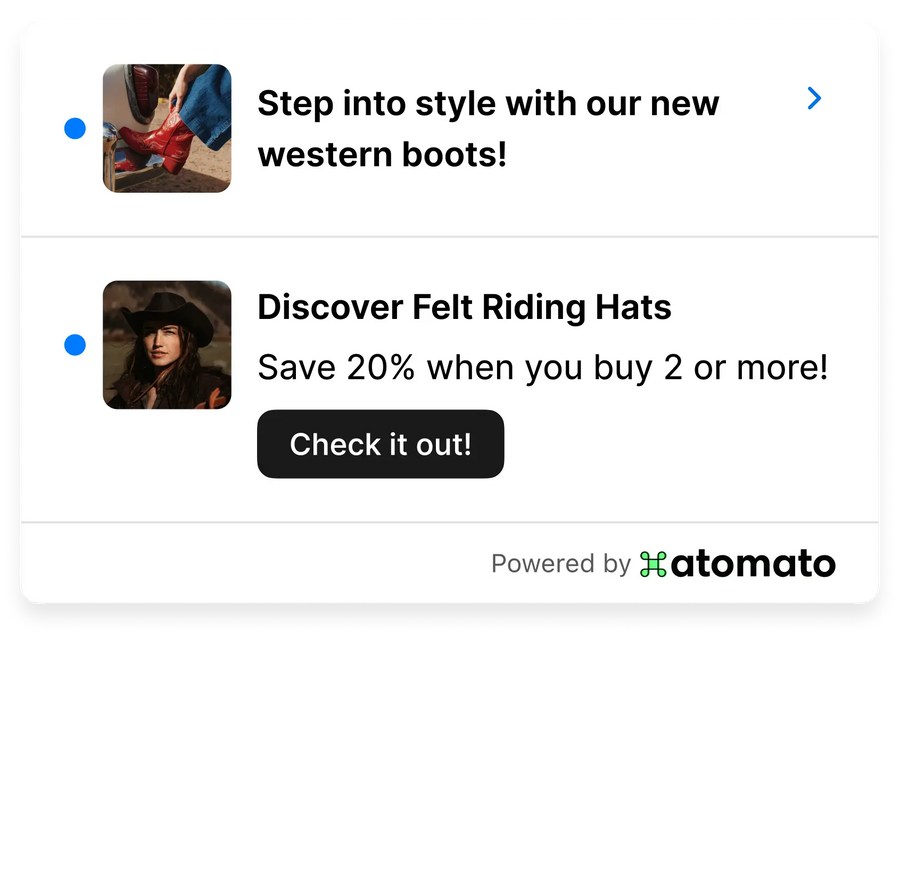900x886 pixels.
Task: Click the "20%" discount figure in the offer
Action: [380, 368]
